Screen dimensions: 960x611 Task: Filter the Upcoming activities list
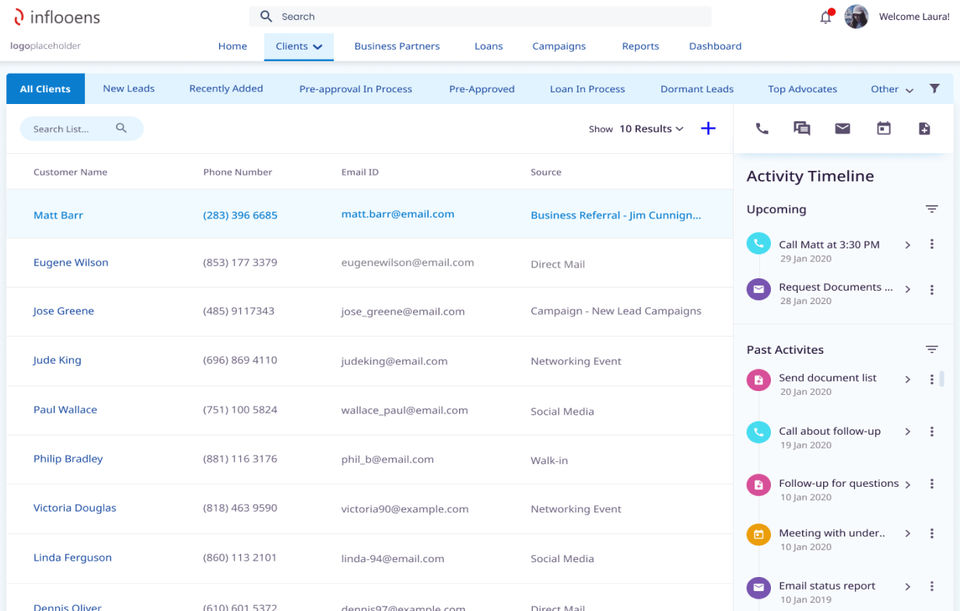coord(931,209)
